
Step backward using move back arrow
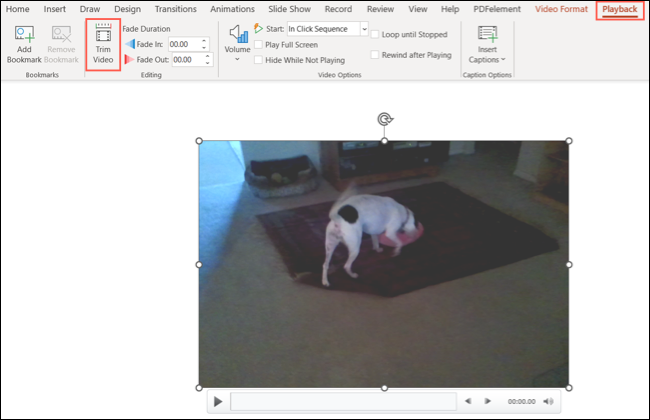[468, 401]
